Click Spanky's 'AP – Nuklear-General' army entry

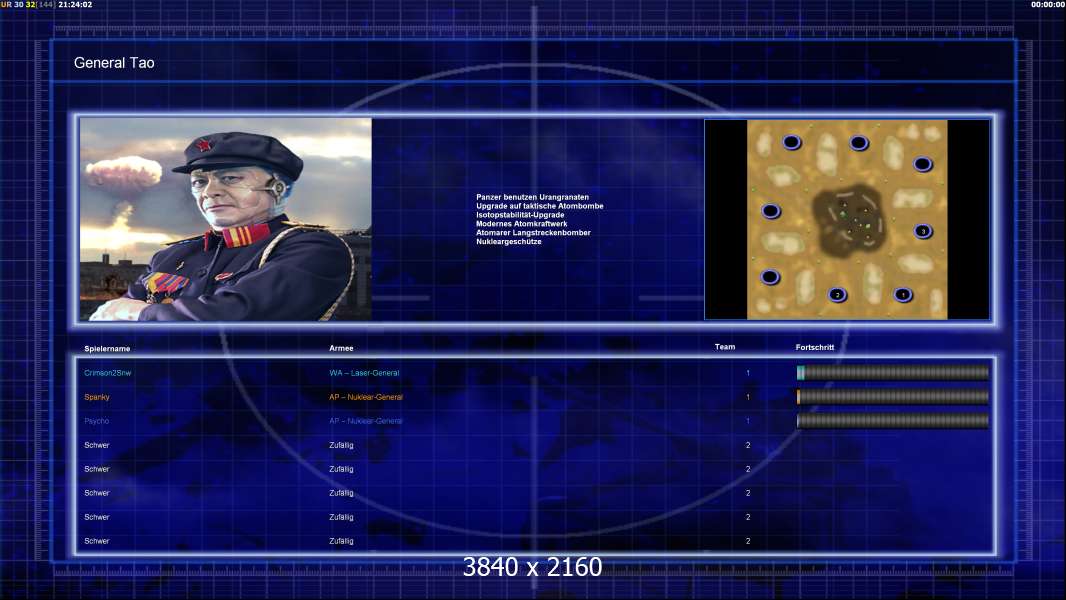(x=366, y=397)
